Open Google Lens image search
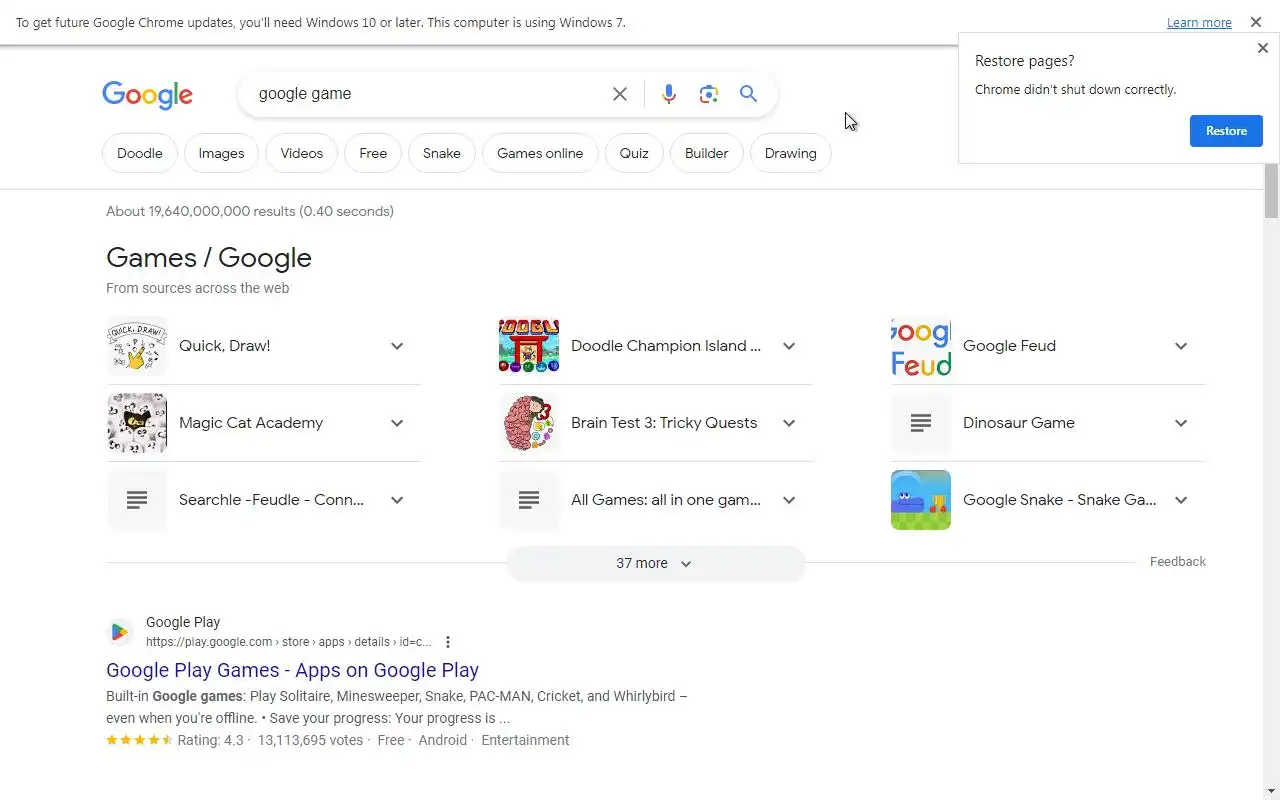1280x800 pixels. click(x=709, y=94)
